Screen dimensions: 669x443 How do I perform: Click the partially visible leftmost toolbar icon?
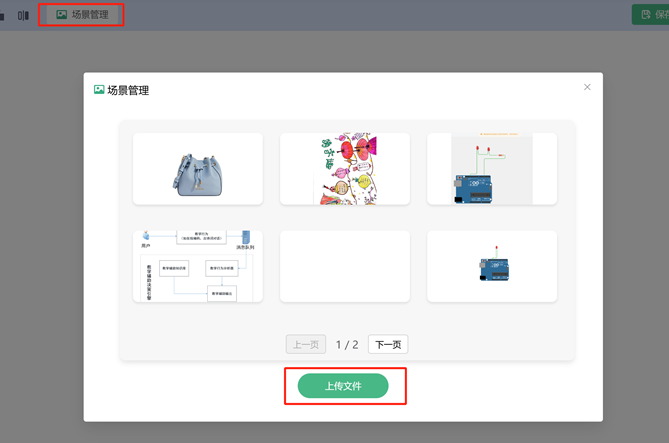tap(2, 15)
